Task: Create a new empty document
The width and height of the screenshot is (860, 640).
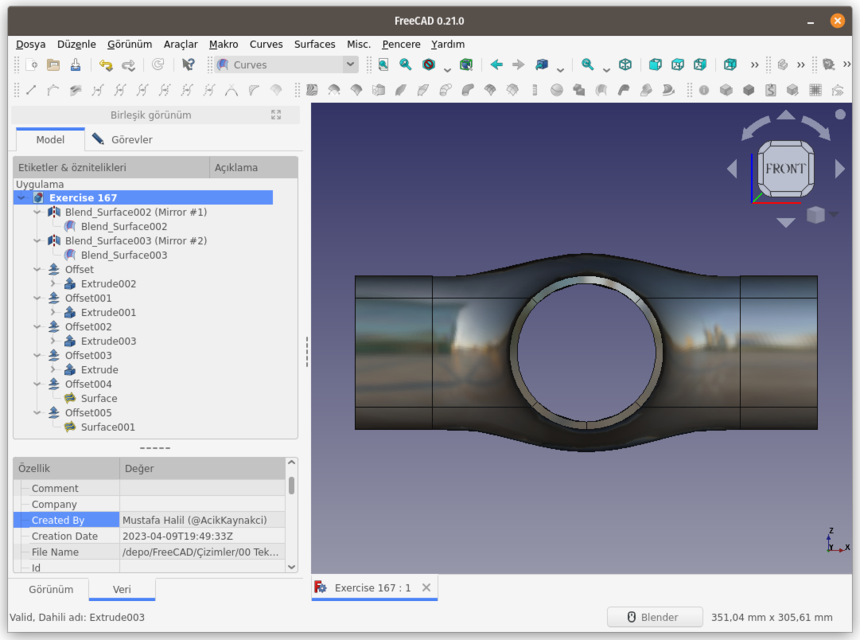Action: pos(31,64)
